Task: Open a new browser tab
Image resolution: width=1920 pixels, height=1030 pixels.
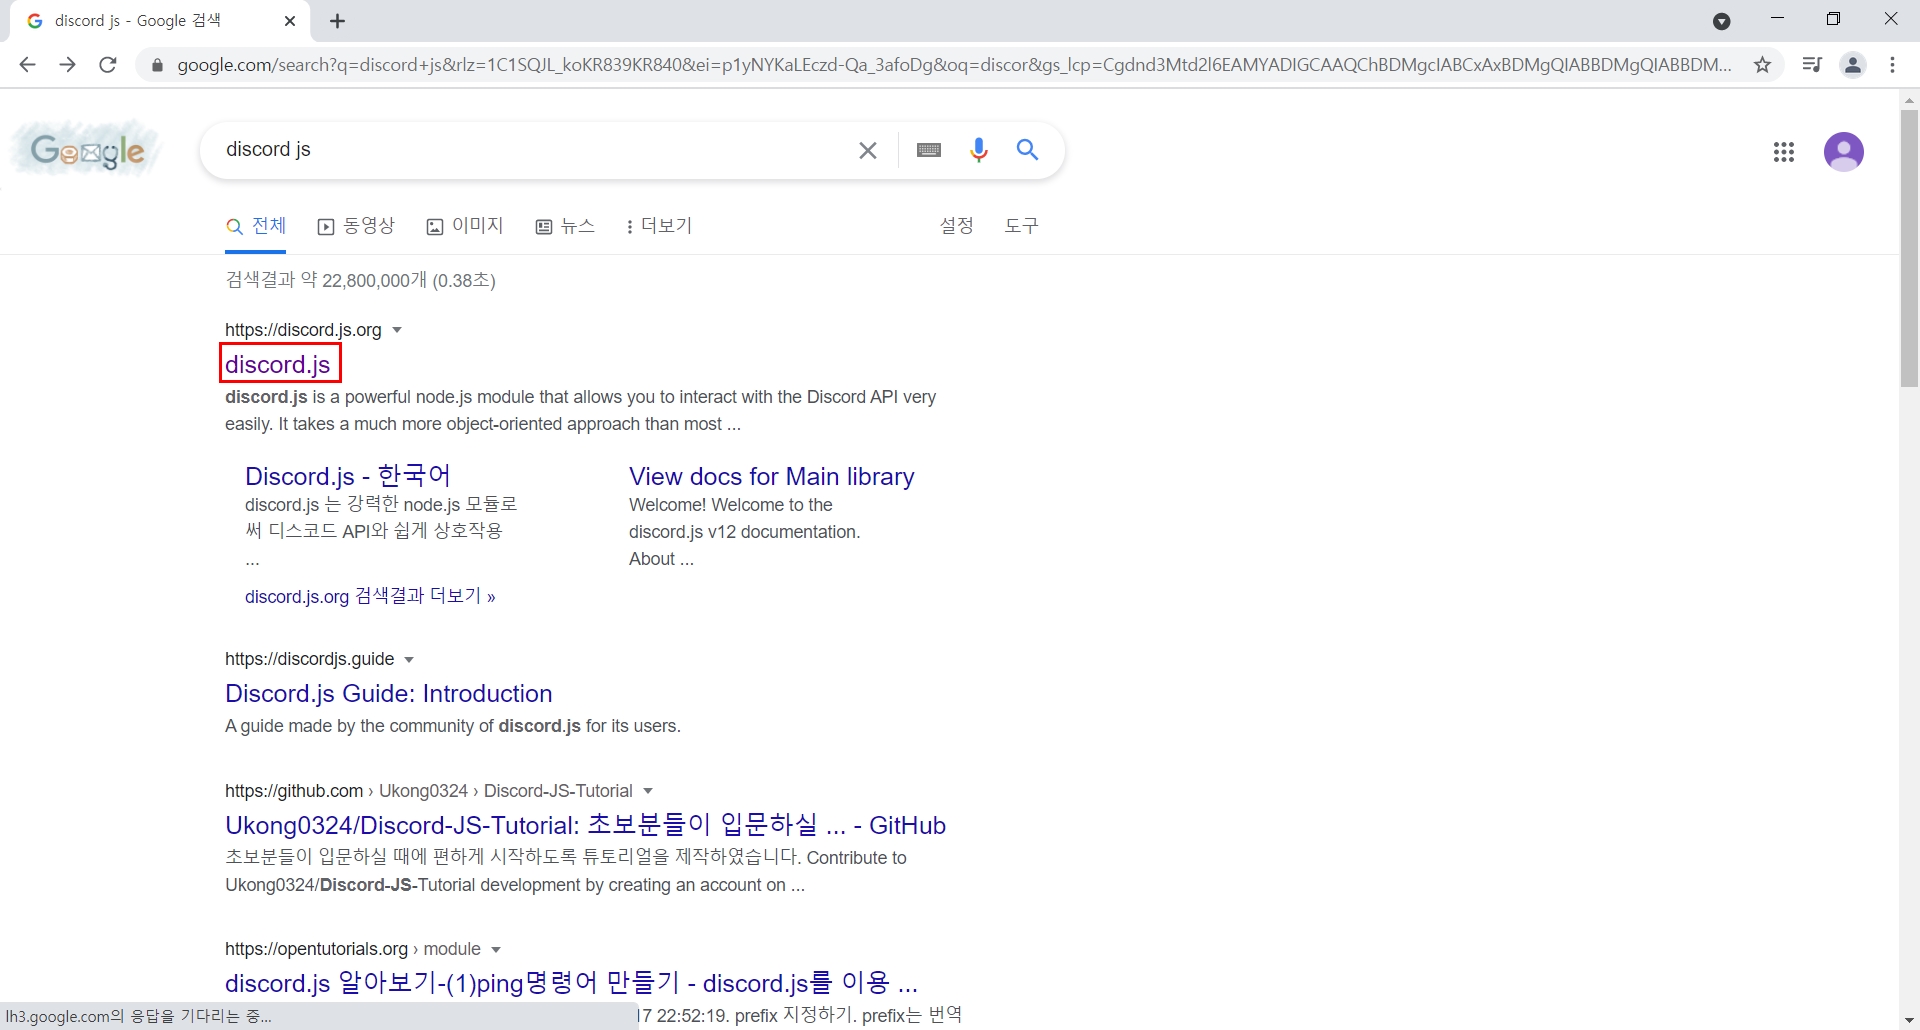Action: tap(337, 21)
